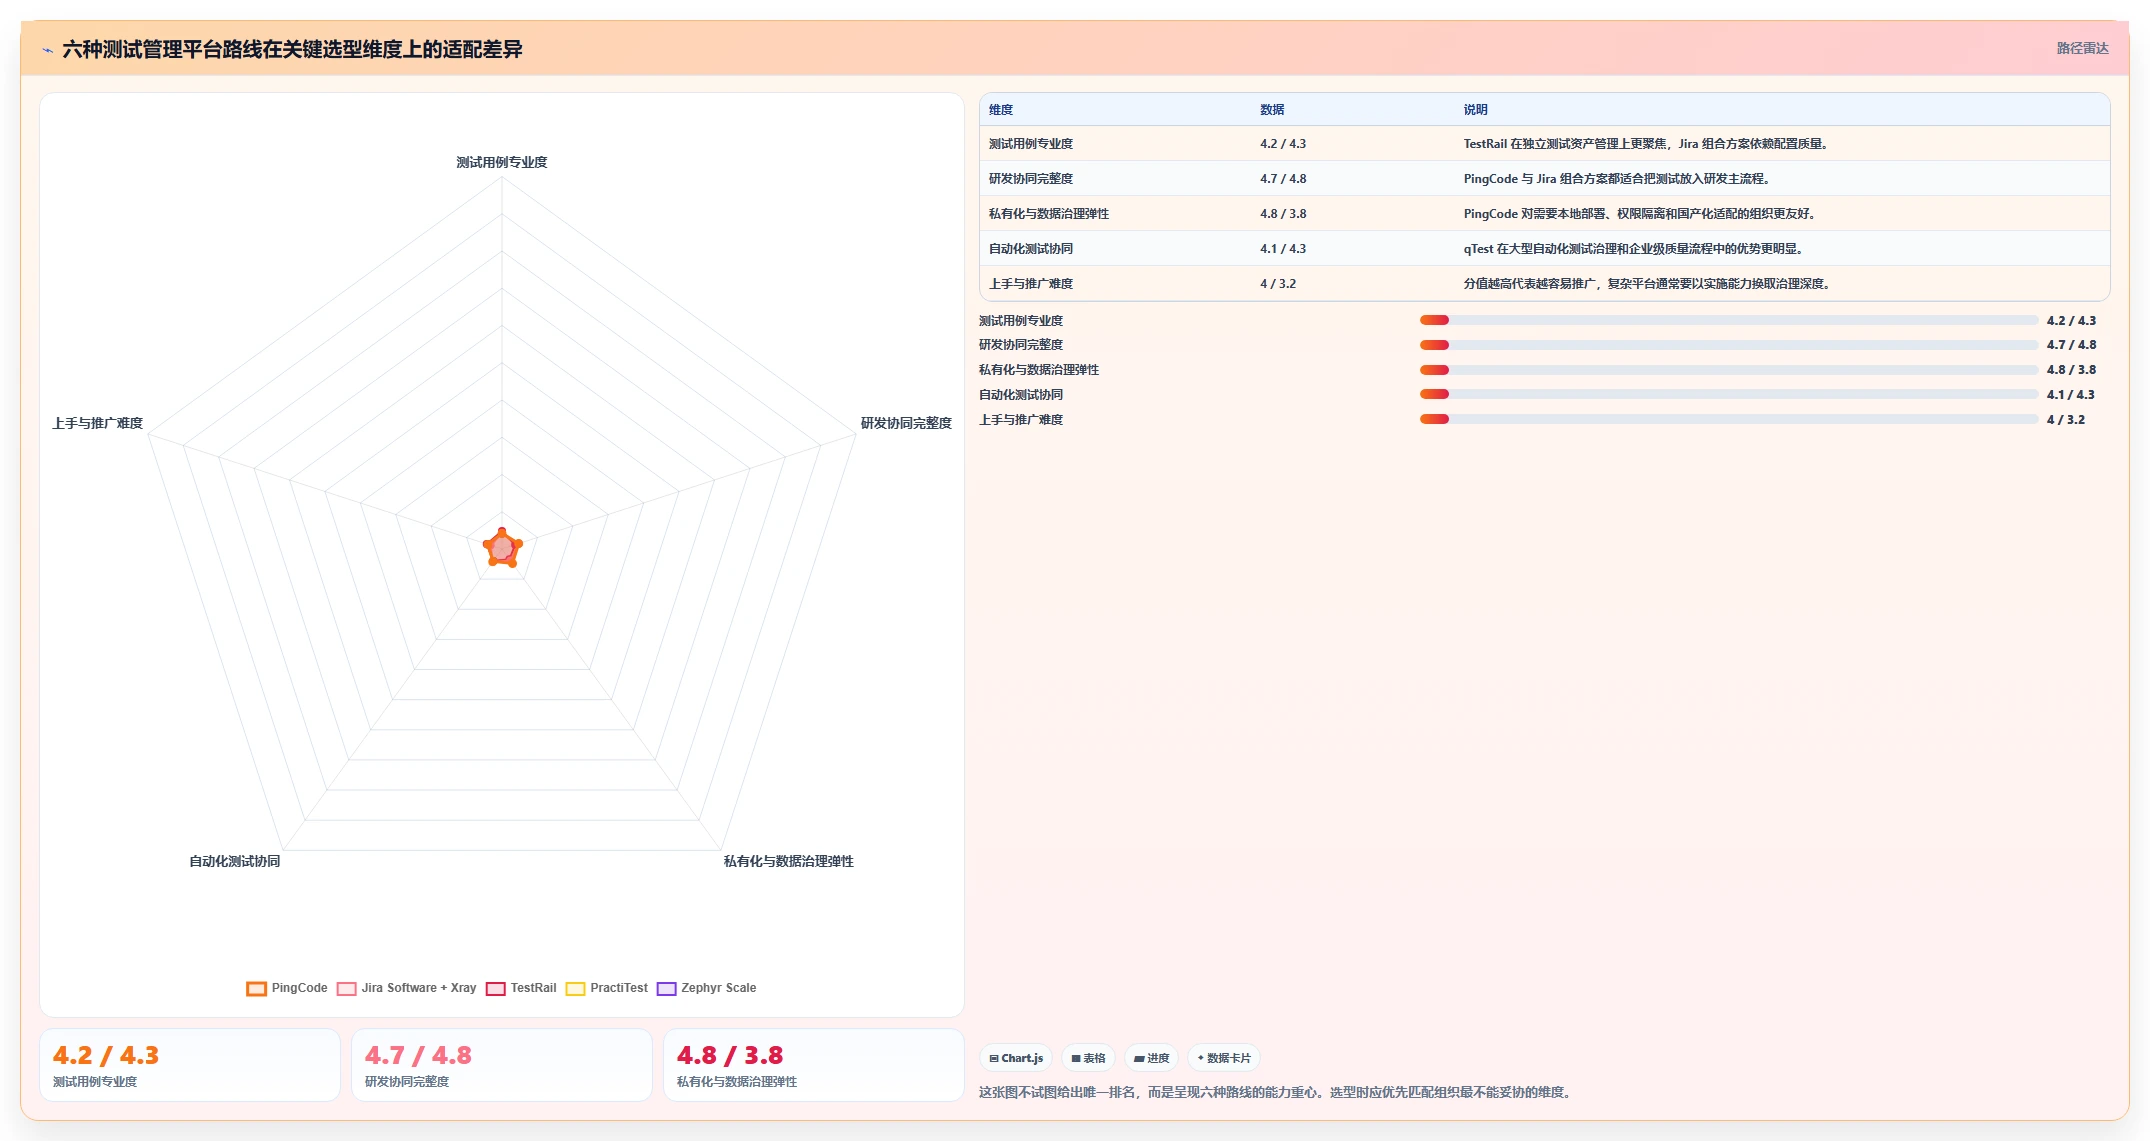2150x1141 pixels.
Task: Select 上手与推广难度 cell in the table
Action: pyautogui.click(x=1031, y=284)
